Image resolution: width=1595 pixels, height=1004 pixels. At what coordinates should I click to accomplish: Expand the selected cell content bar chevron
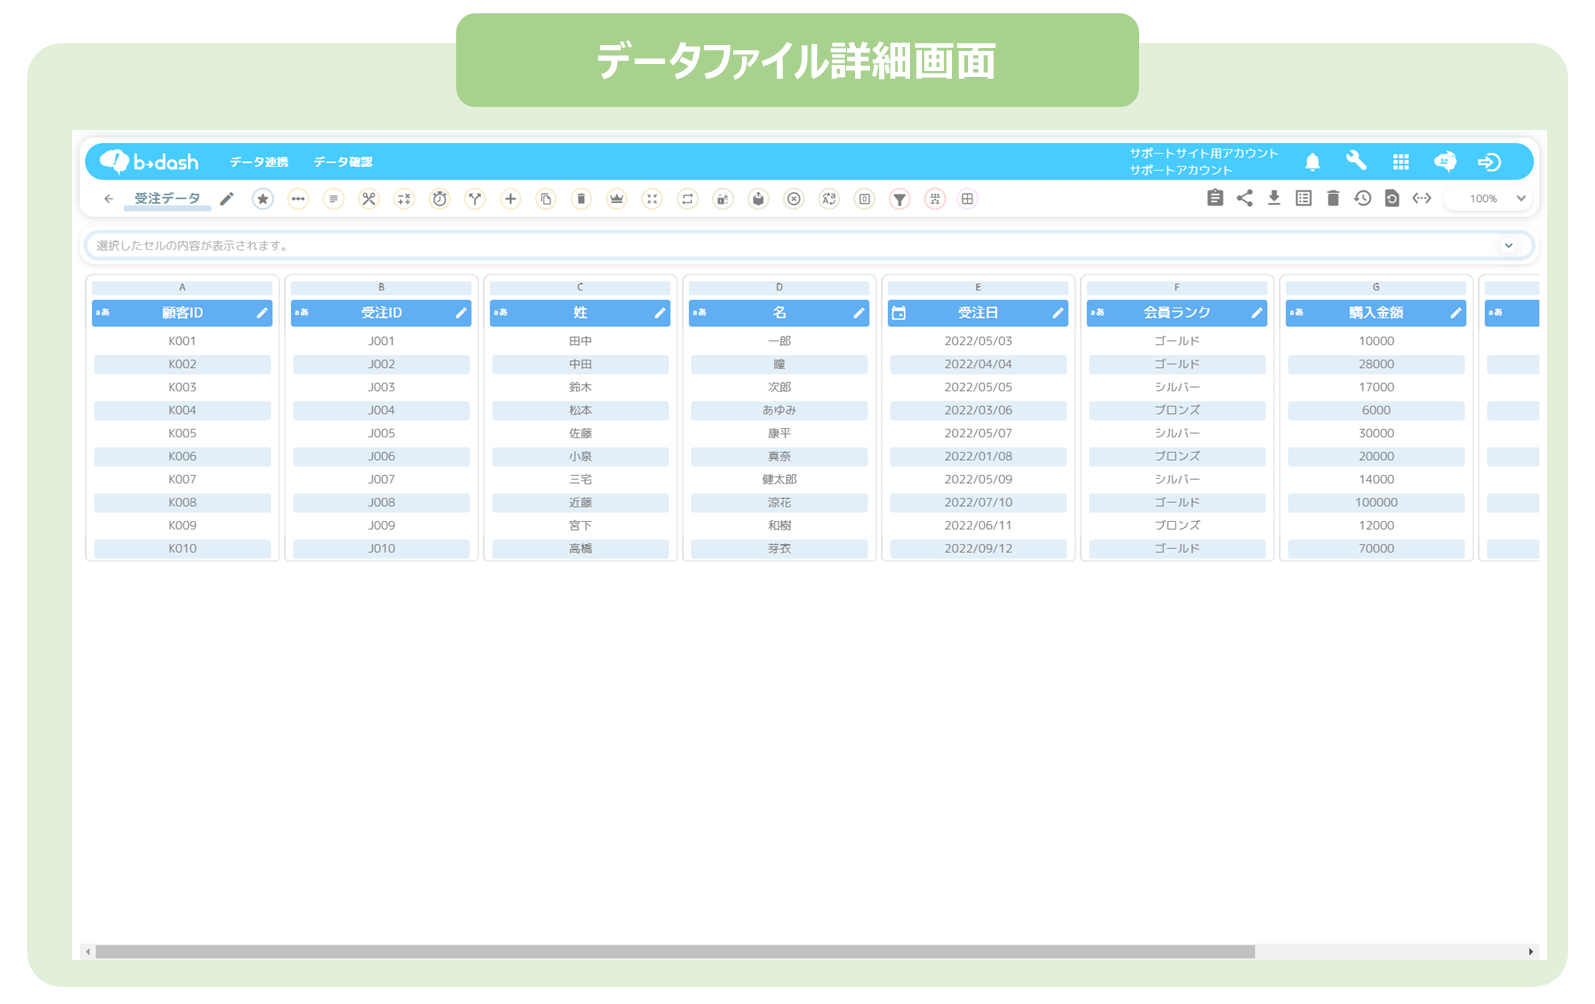tap(1508, 246)
